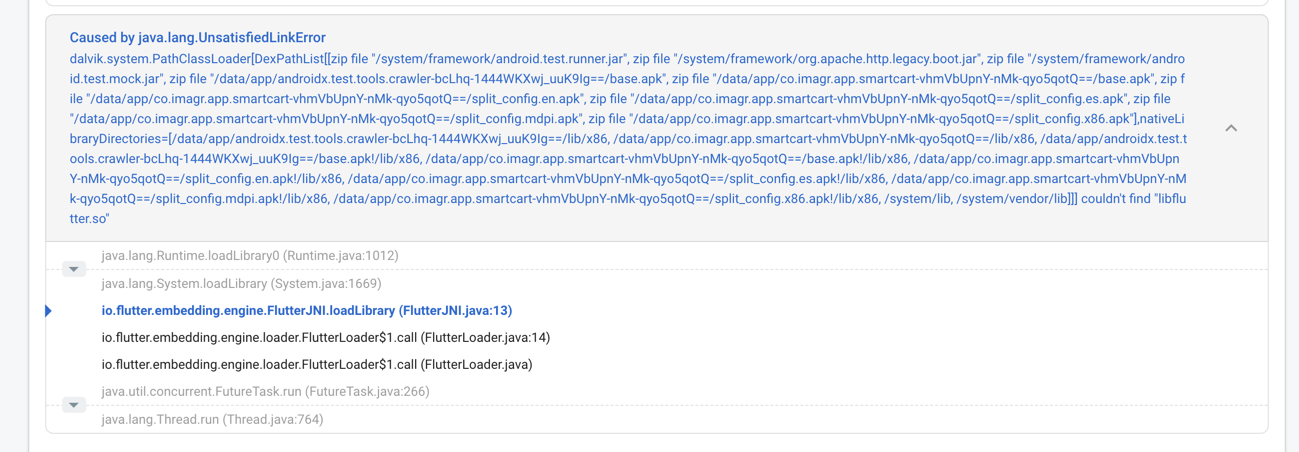This screenshot has width=1299, height=452.
Task: Select the java.lang.Runtime.loadLibrary0 stack frame
Action: click(x=250, y=256)
